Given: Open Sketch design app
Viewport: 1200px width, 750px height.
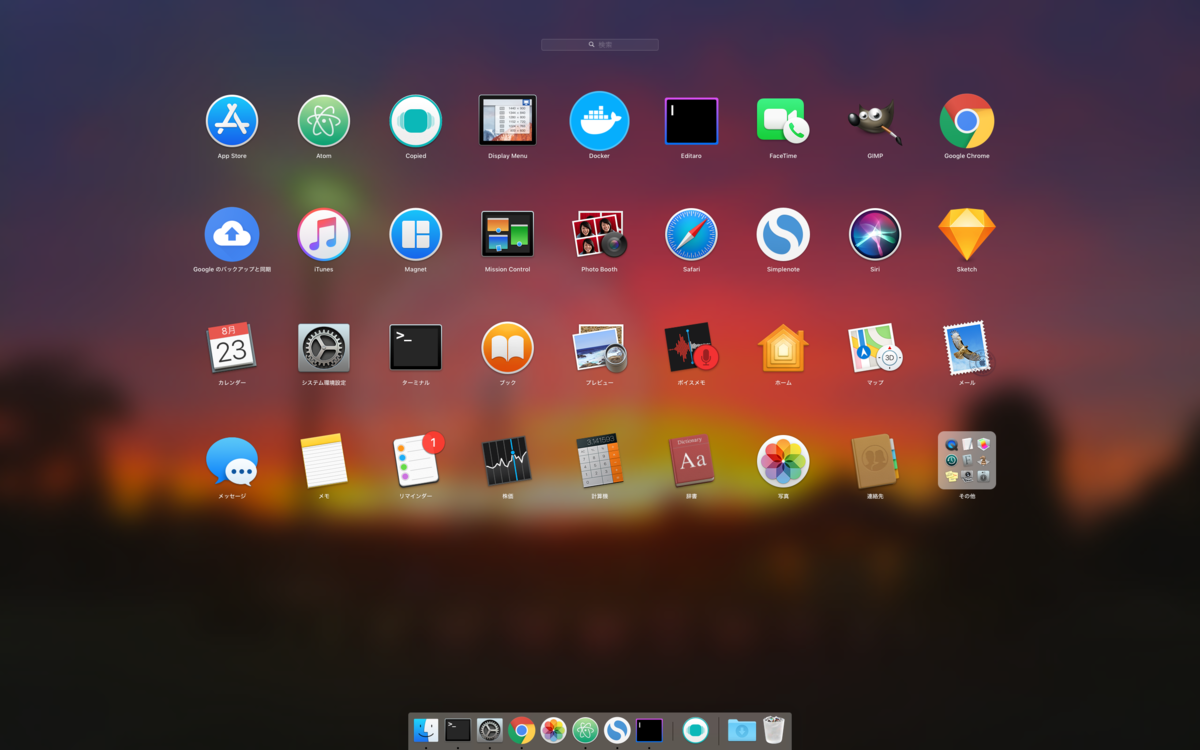Looking at the screenshot, I should pos(967,235).
